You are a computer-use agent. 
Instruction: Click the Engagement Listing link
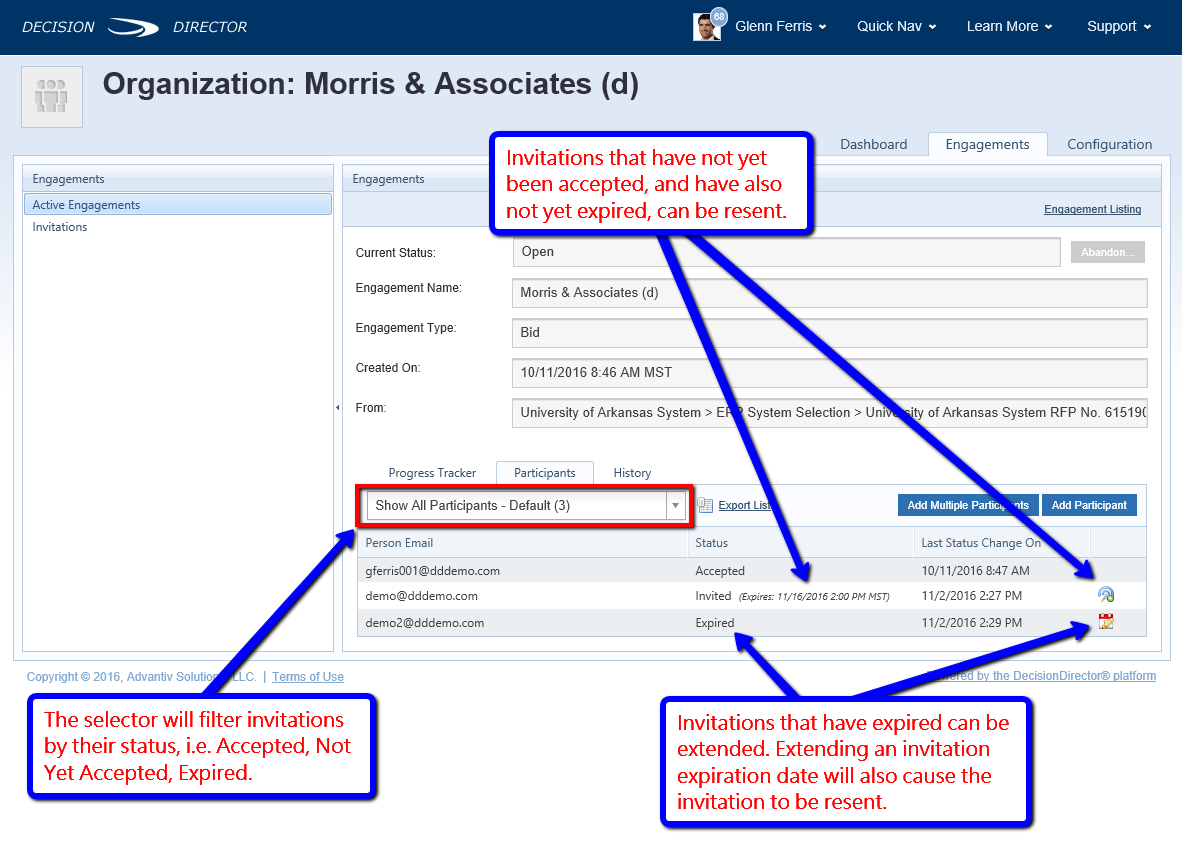click(x=1092, y=210)
